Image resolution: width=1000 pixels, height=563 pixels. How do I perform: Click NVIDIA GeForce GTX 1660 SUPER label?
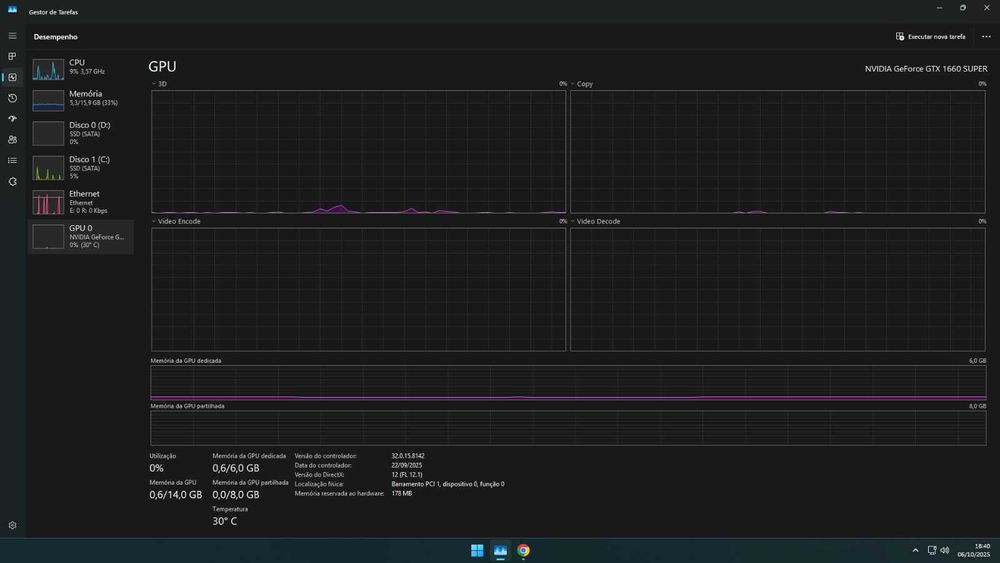pyautogui.click(x=926, y=68)
